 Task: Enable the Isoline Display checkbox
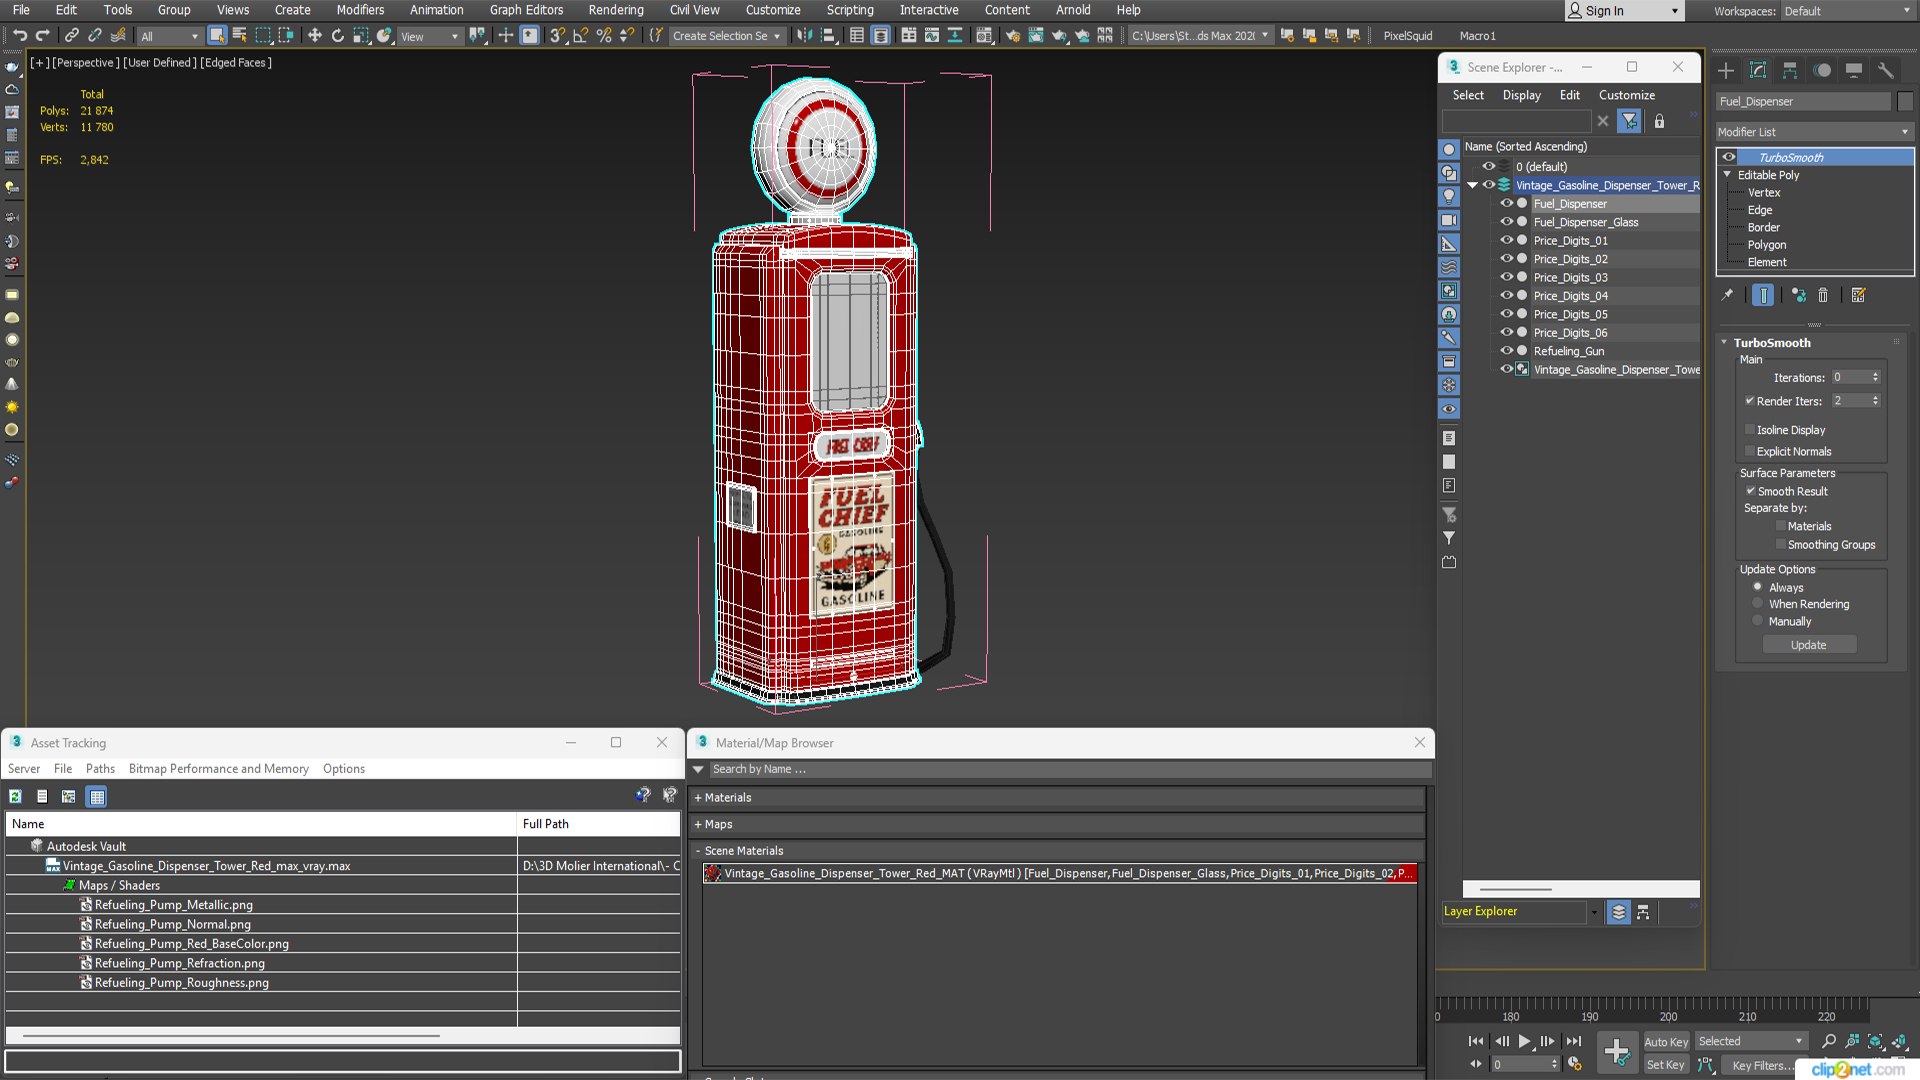click(x=1750, y=430)
